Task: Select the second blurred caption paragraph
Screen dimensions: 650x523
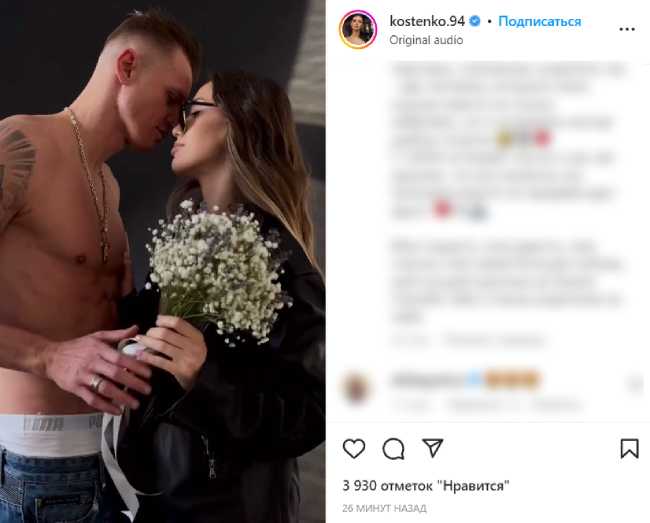Action: click(x=507, y=281)
